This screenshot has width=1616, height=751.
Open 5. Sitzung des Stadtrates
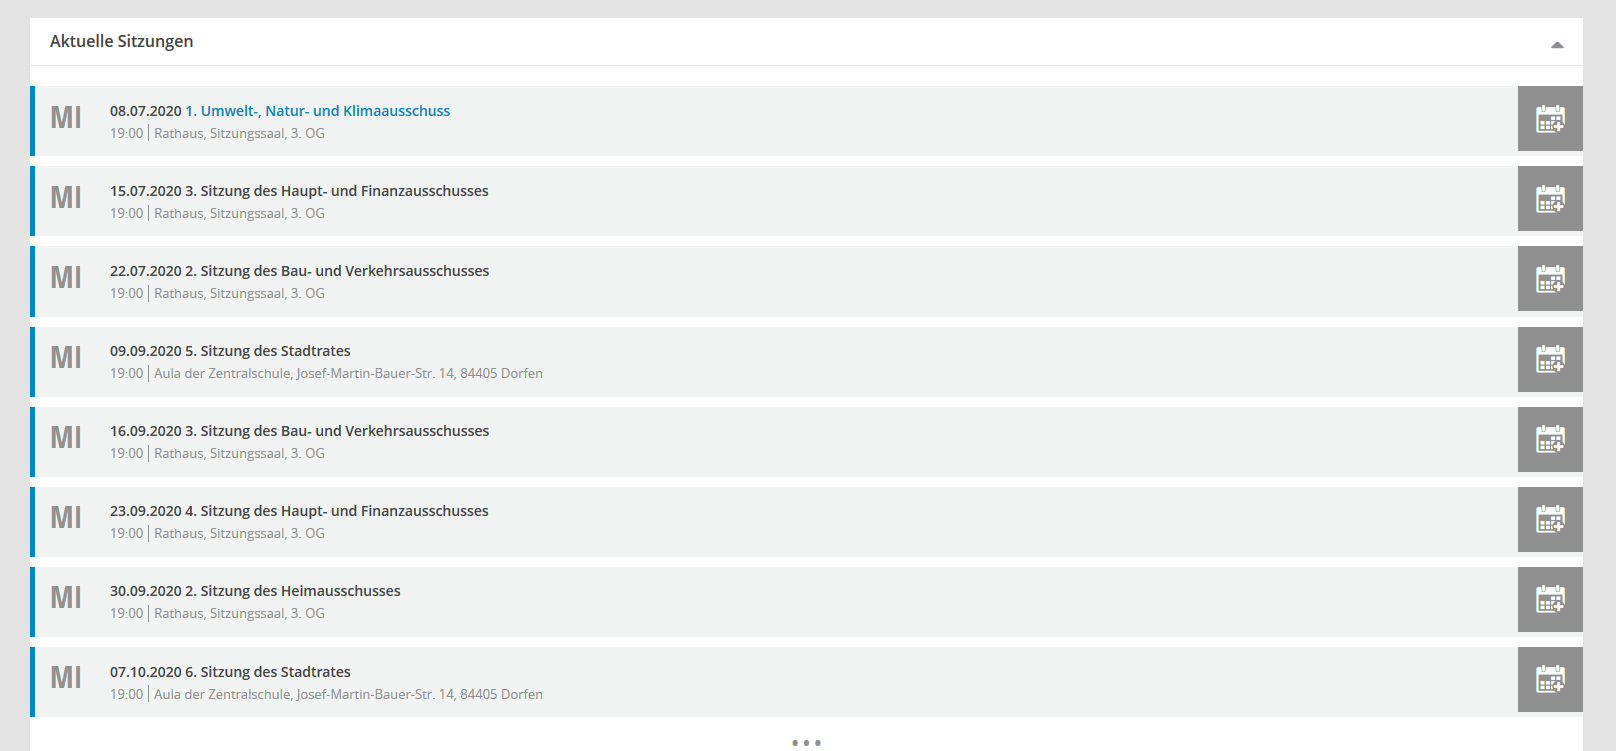click(268, 351)
